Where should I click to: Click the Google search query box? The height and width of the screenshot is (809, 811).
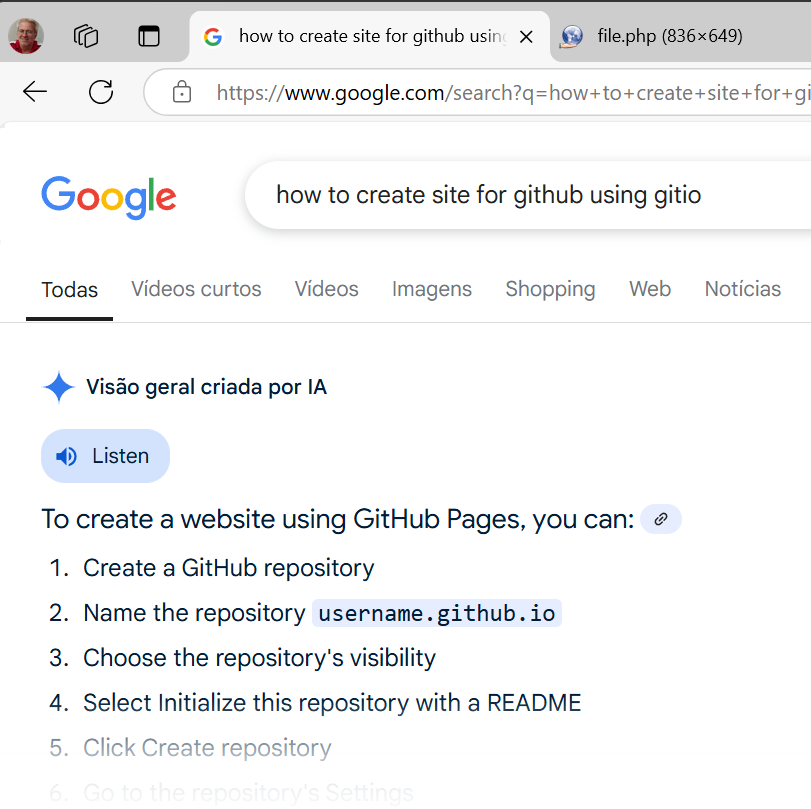[x=520, y=195]
